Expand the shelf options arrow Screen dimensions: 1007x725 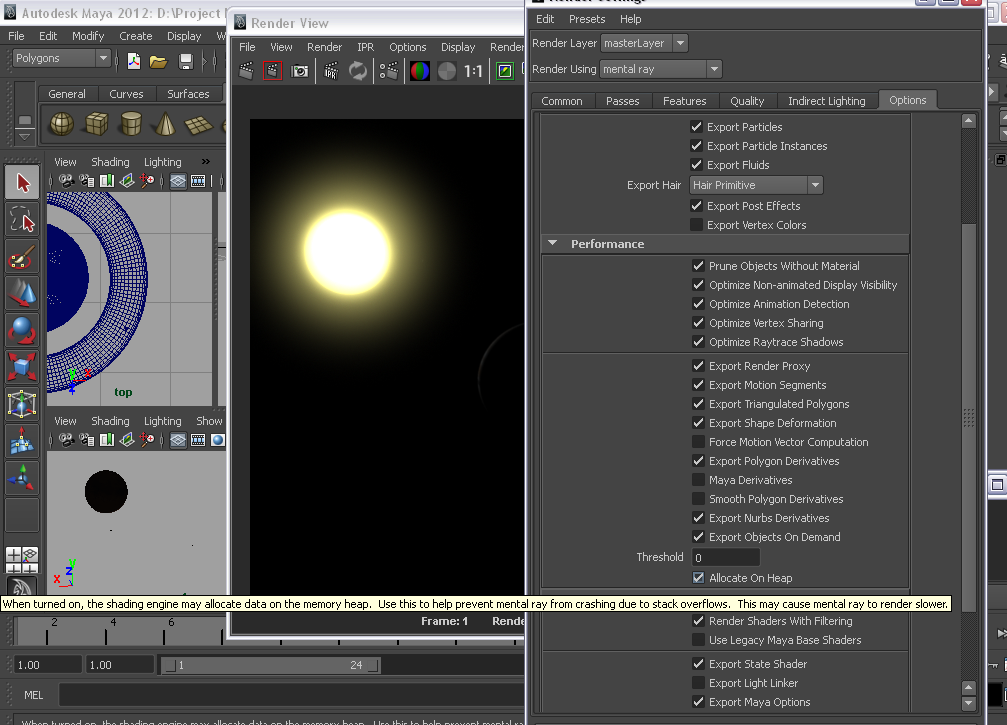click(24, 136)
